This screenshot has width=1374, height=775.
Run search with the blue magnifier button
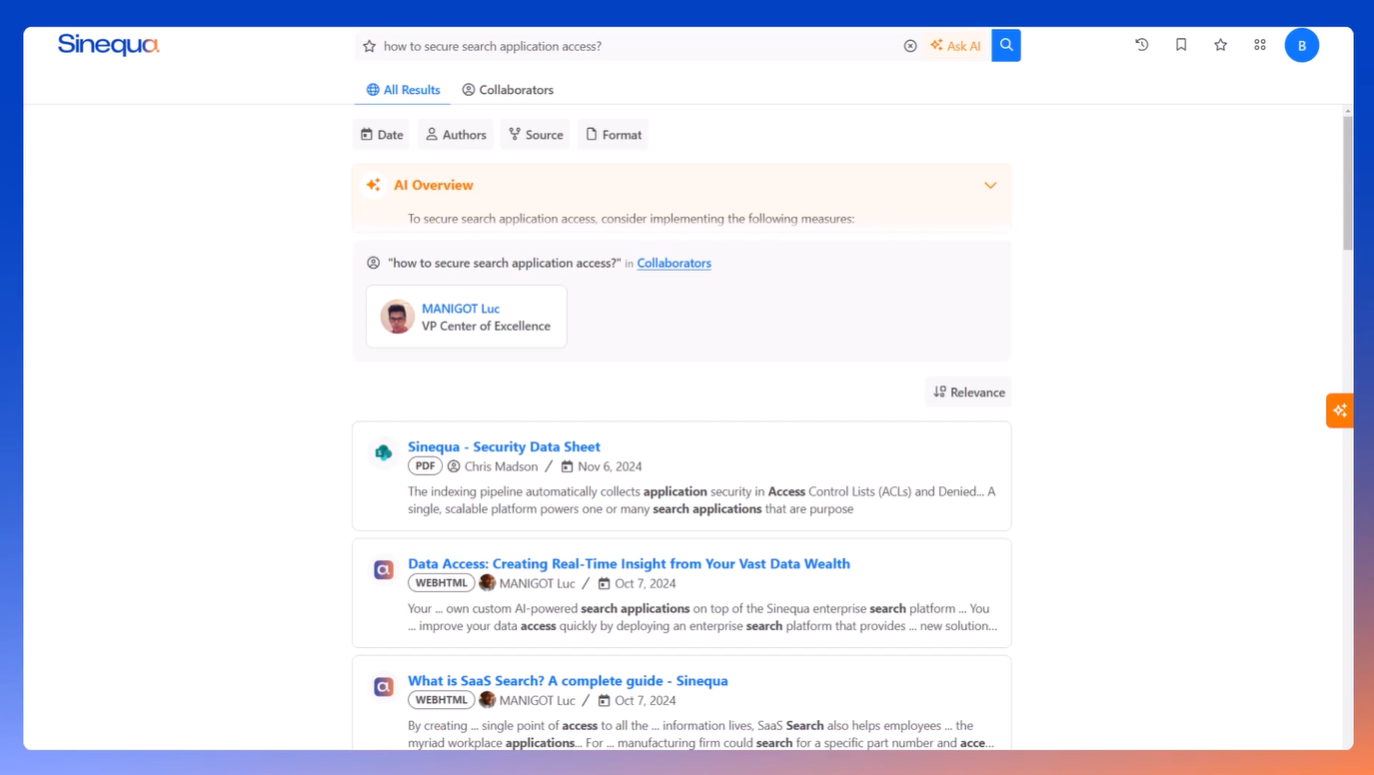click(1005, 45)
